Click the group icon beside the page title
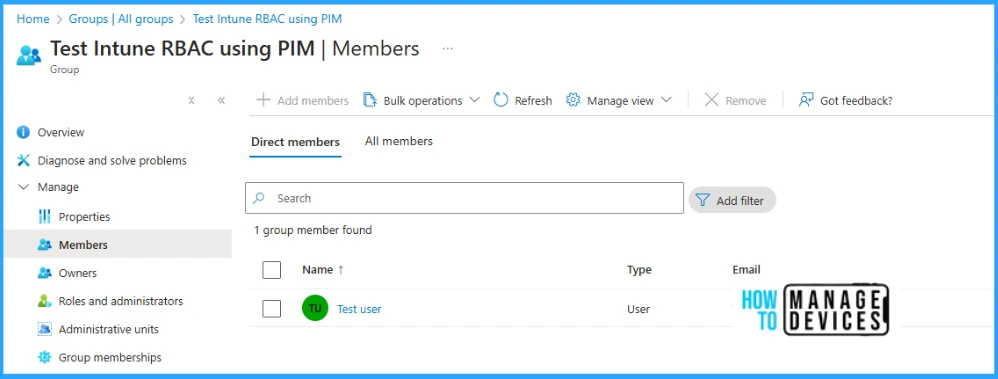This screenshot has width=998, height=379. pos(29,55)
